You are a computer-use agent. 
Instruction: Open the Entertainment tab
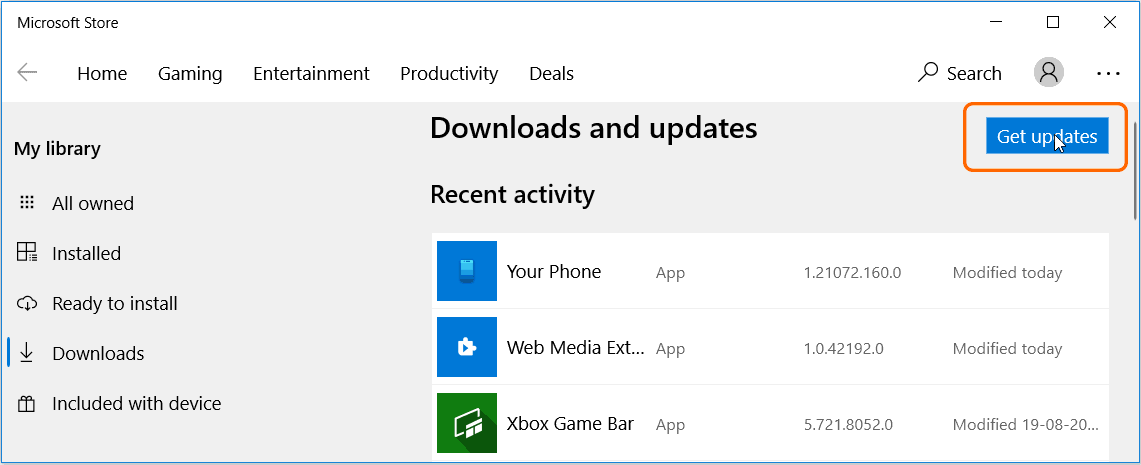[x=311, y=73]
